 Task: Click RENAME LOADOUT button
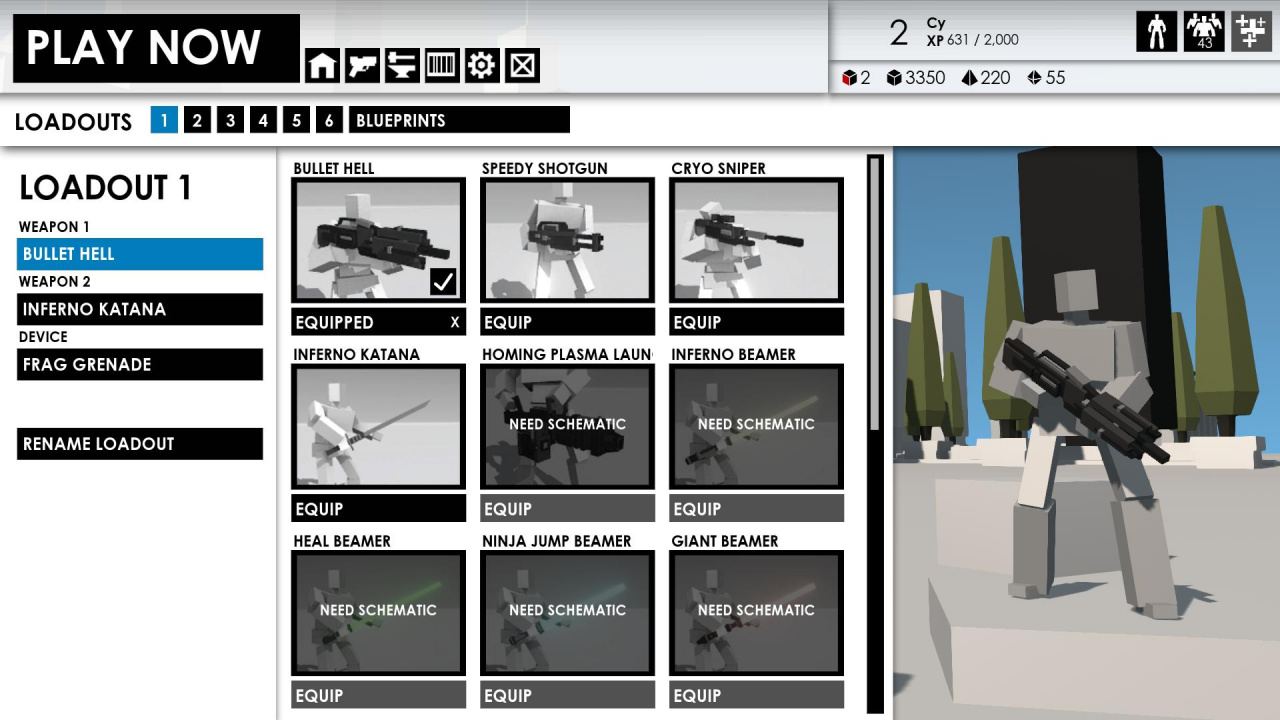140,444
